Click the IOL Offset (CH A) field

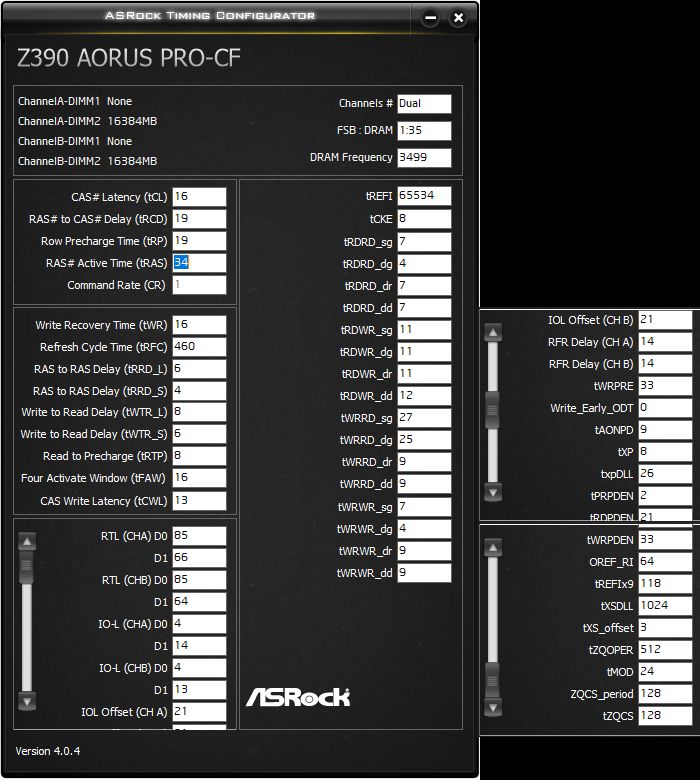pyautogui.click(x=199, y=712)
